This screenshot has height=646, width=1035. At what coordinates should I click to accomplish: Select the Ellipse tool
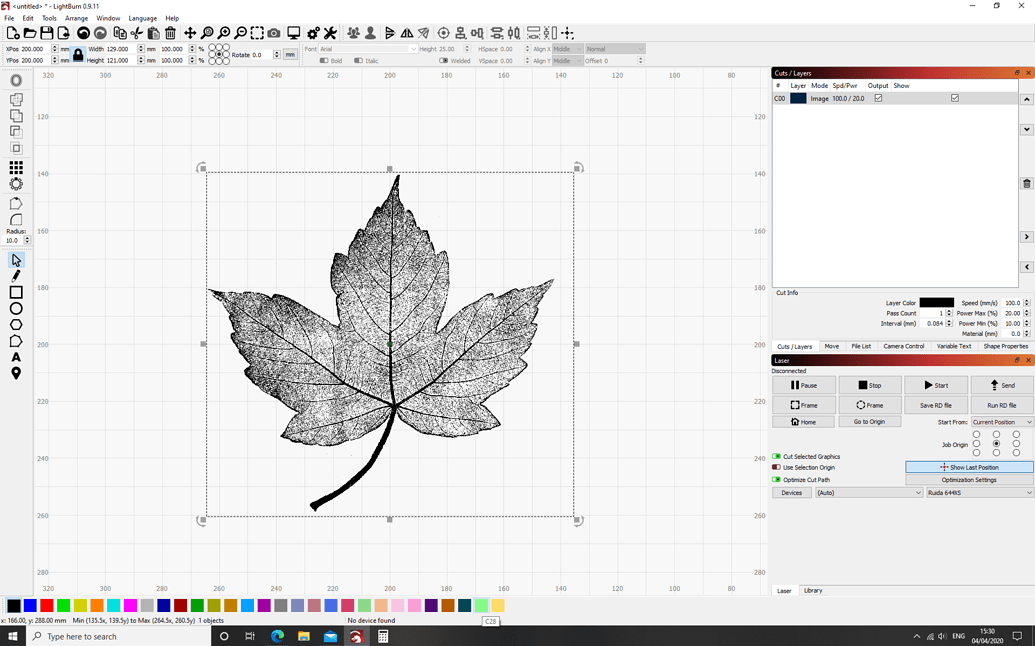(x=15, y=308)
